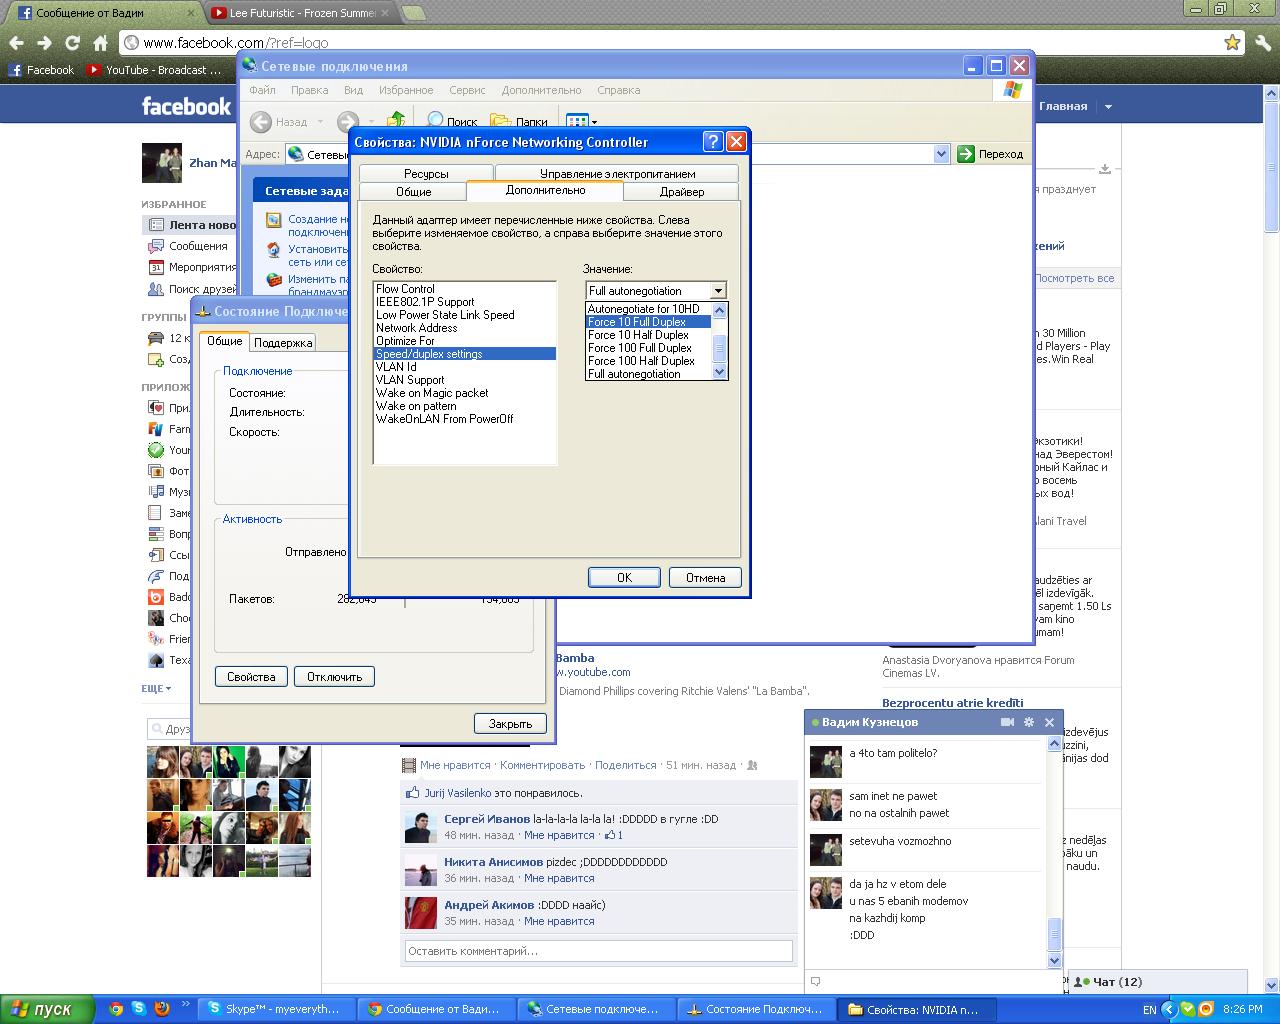Click Посмотреть все link
The height and width of the screenshot is (1024, 1280).
1074,278
